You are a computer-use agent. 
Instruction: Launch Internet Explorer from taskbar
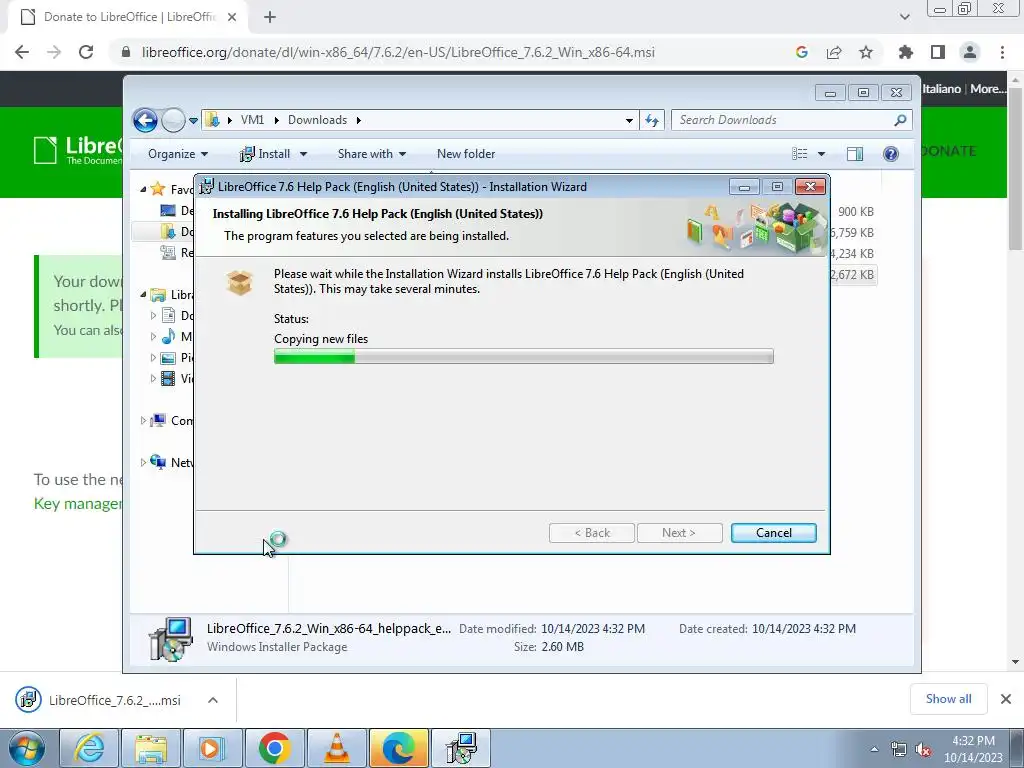pyautogui.click(x=89, y=748)
